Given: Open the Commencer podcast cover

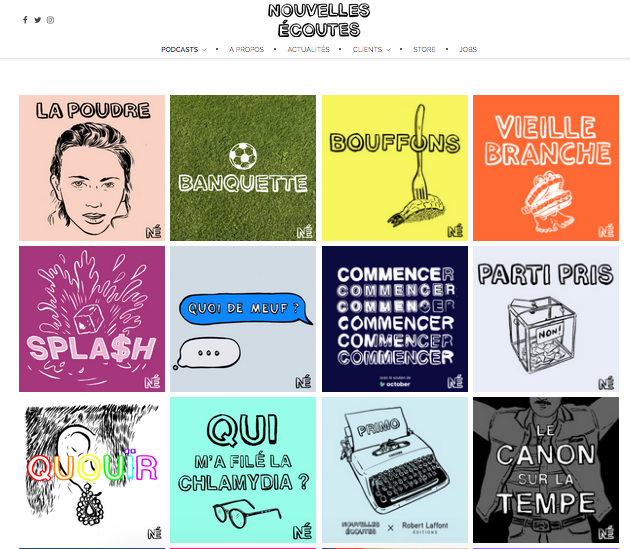Looking at the screenshot, I should [395, 319].
